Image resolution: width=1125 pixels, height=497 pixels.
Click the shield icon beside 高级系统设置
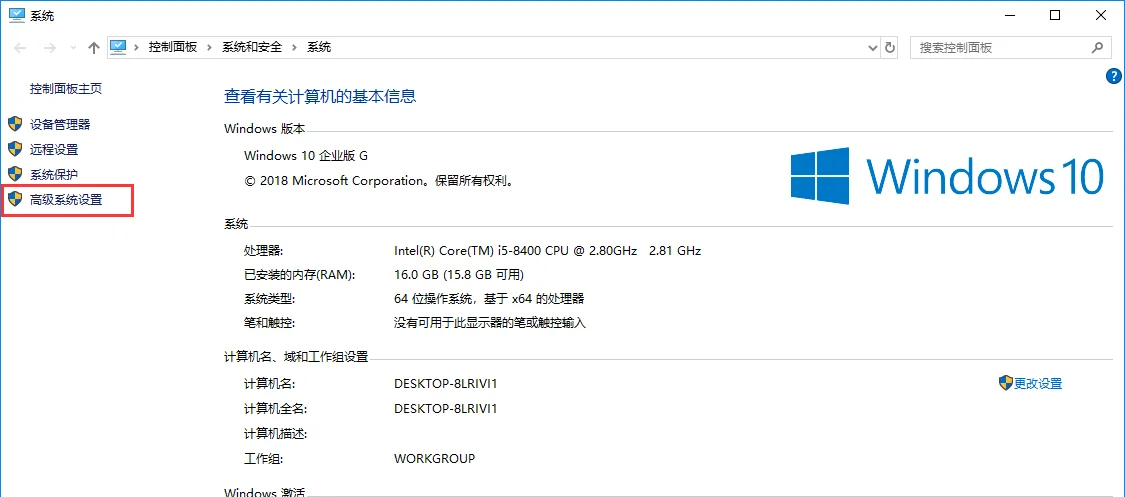coord(14,199)
